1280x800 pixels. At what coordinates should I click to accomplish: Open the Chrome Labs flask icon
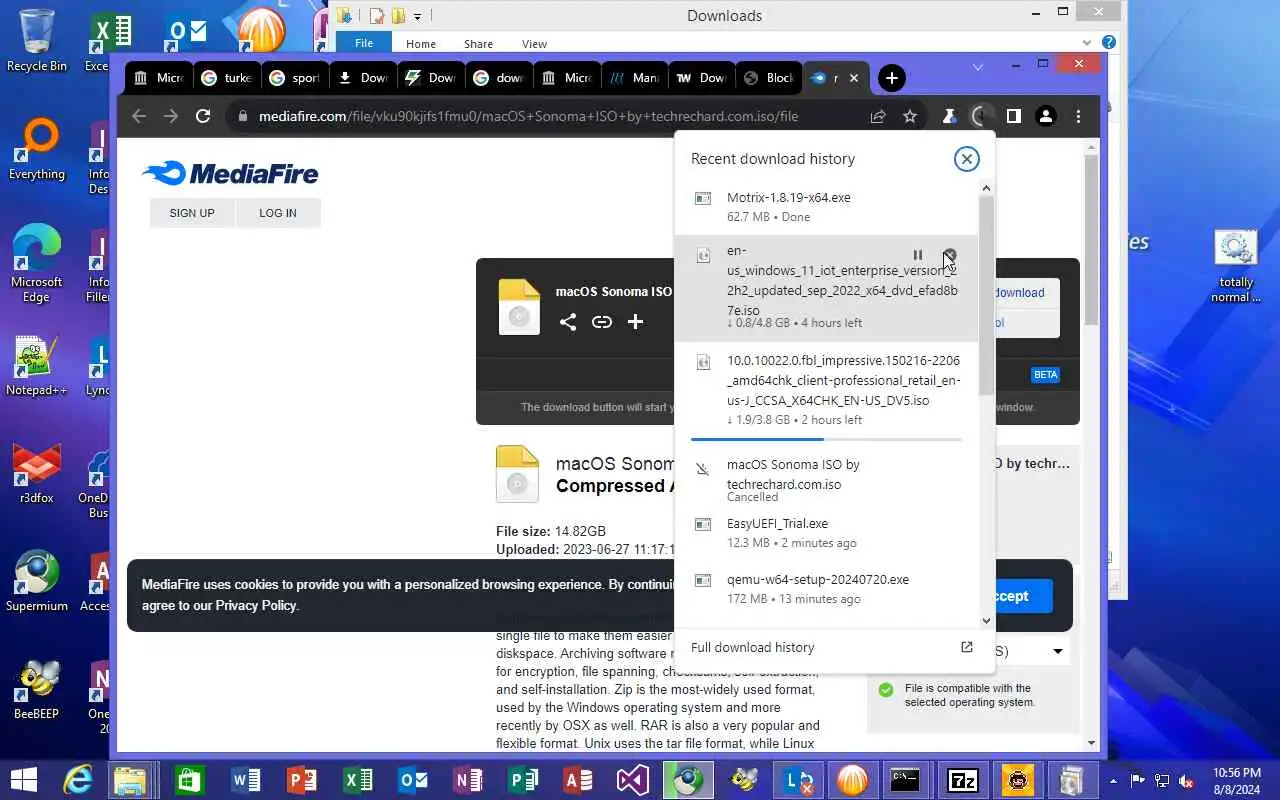[949, 116]
